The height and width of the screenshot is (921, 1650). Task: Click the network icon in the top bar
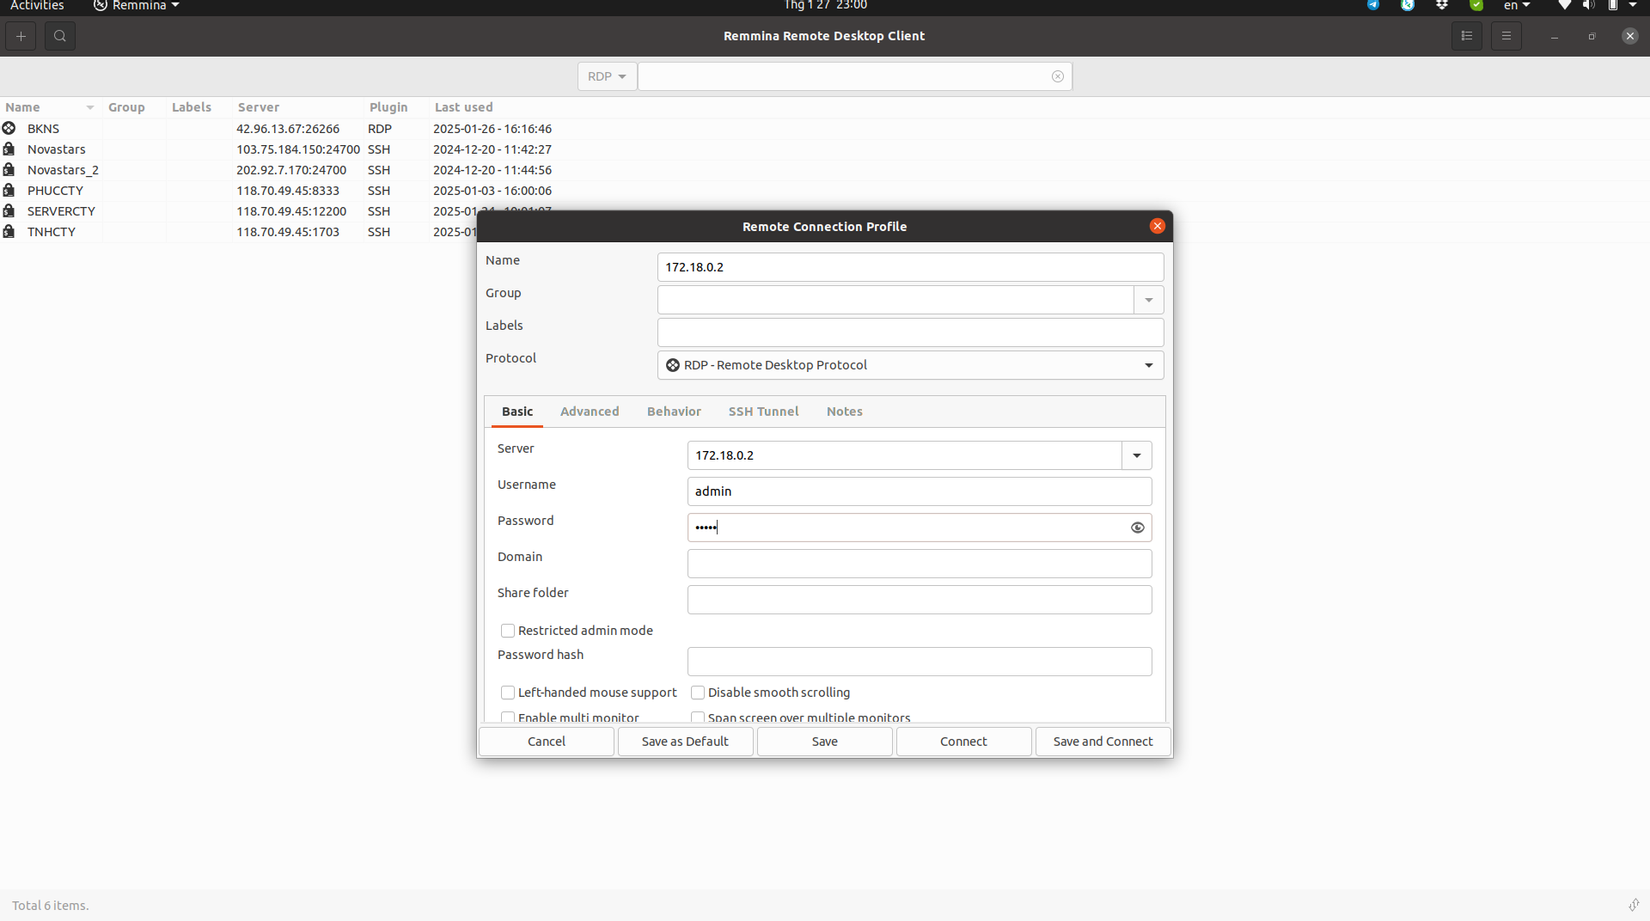(x=1565, y=5)
